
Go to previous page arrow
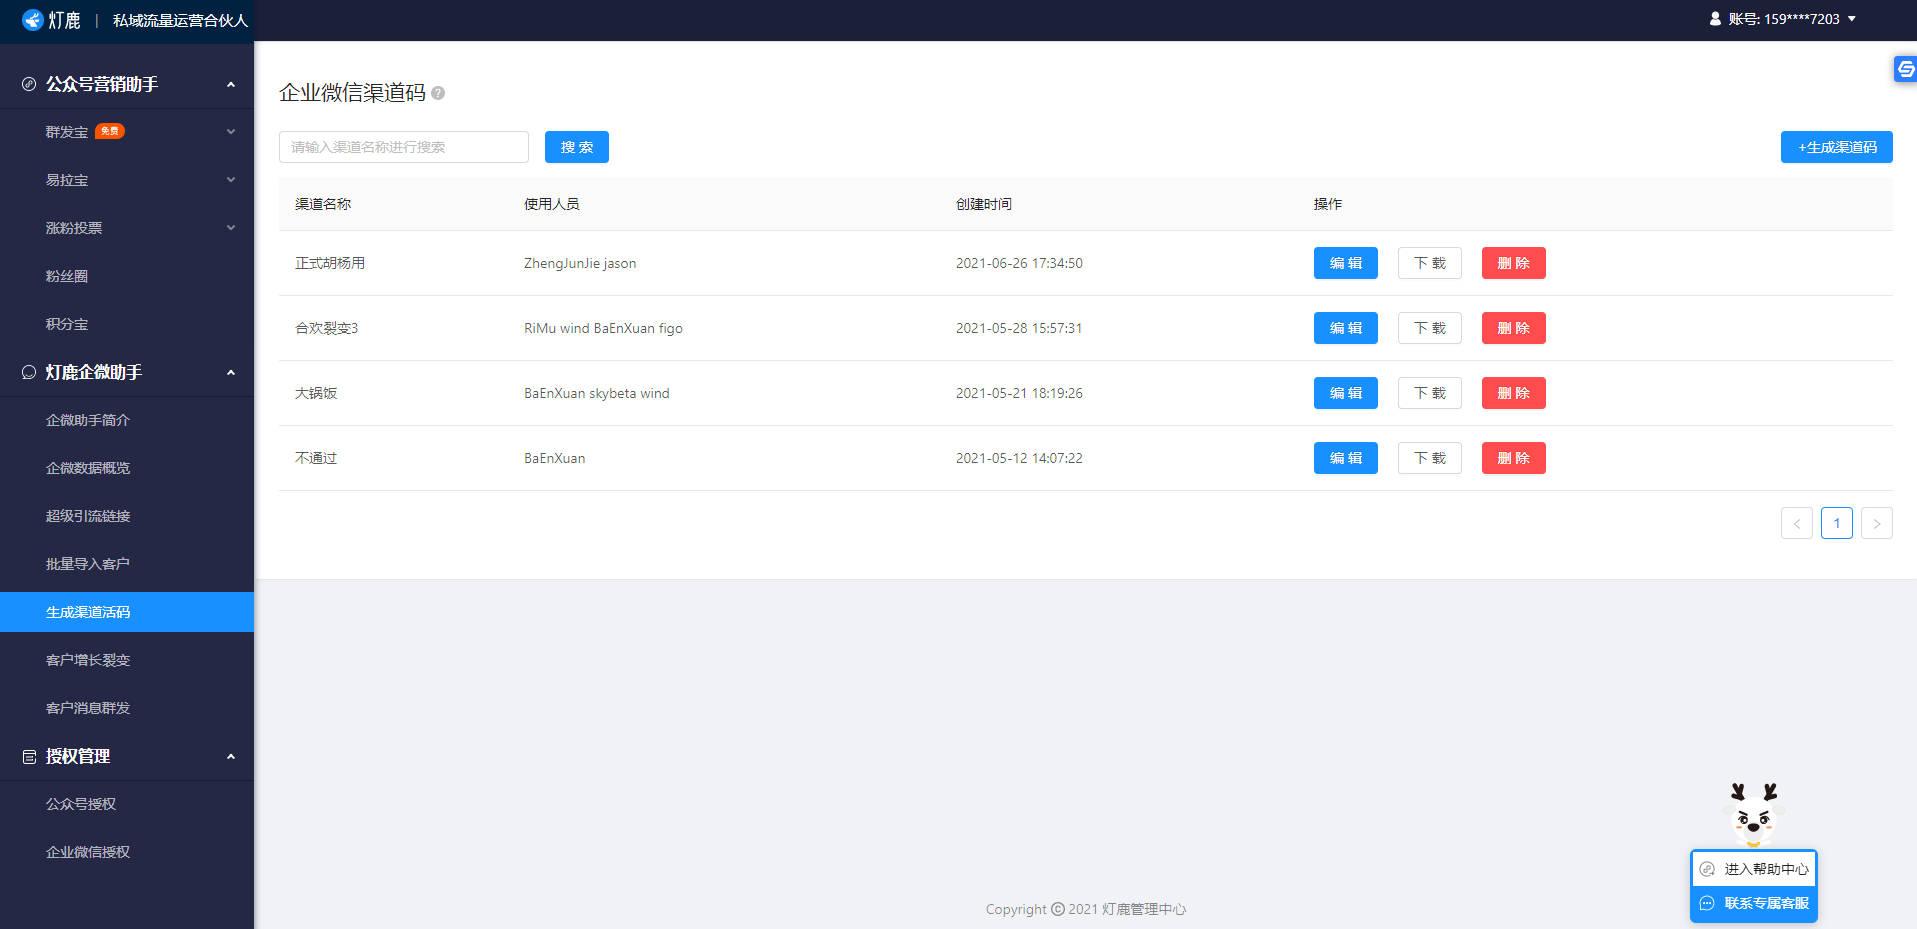click(1797, 523)
